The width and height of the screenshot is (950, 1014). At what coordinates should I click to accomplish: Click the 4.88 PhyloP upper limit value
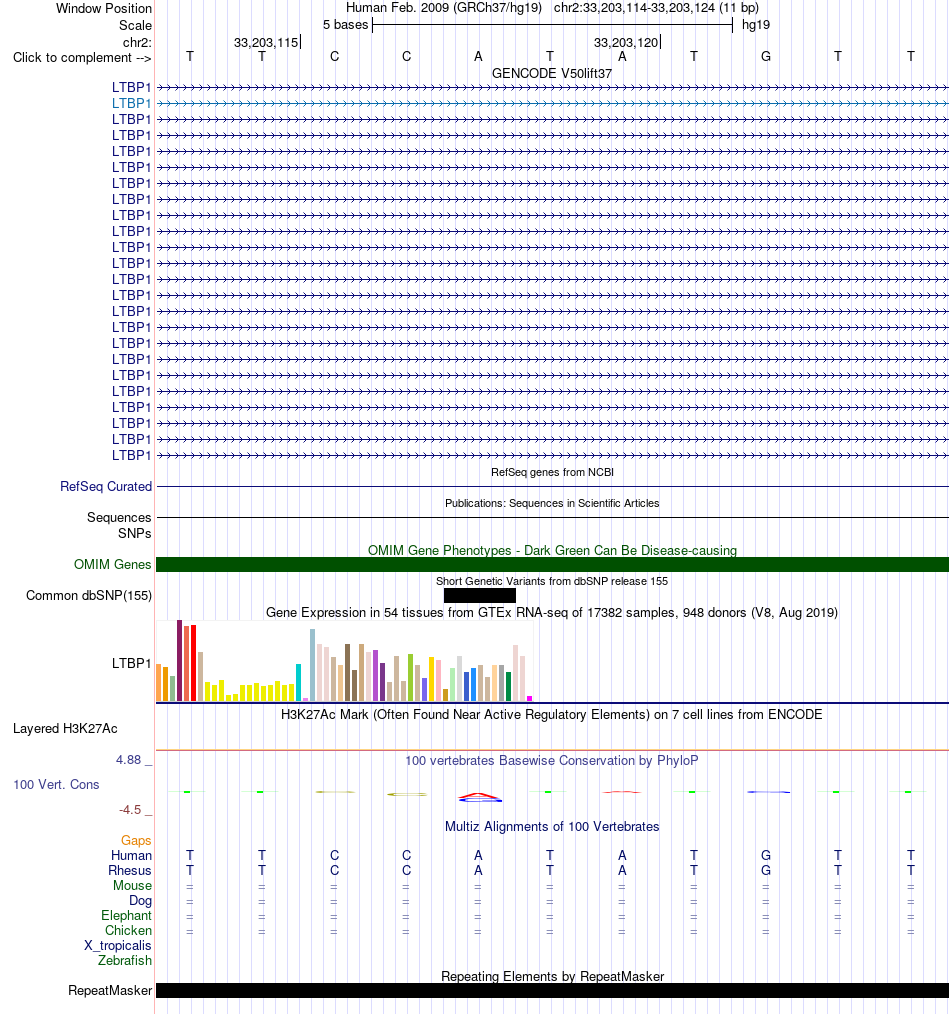coord(128,760)
